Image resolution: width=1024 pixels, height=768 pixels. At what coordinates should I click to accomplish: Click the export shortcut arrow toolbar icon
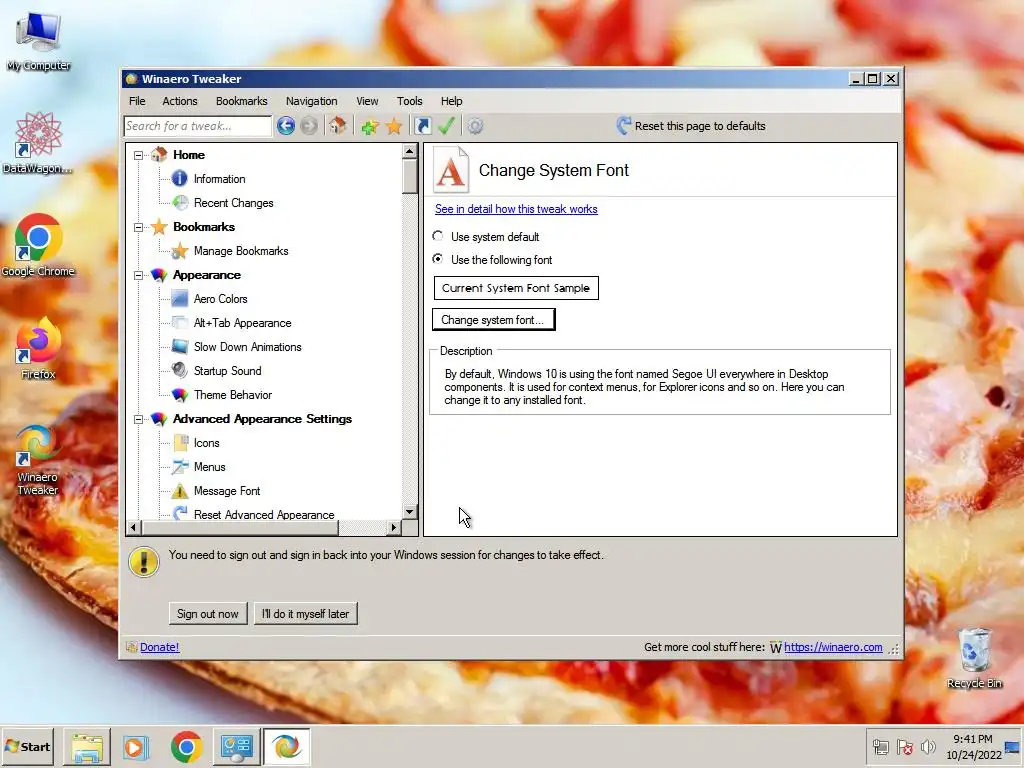point(423,126)
